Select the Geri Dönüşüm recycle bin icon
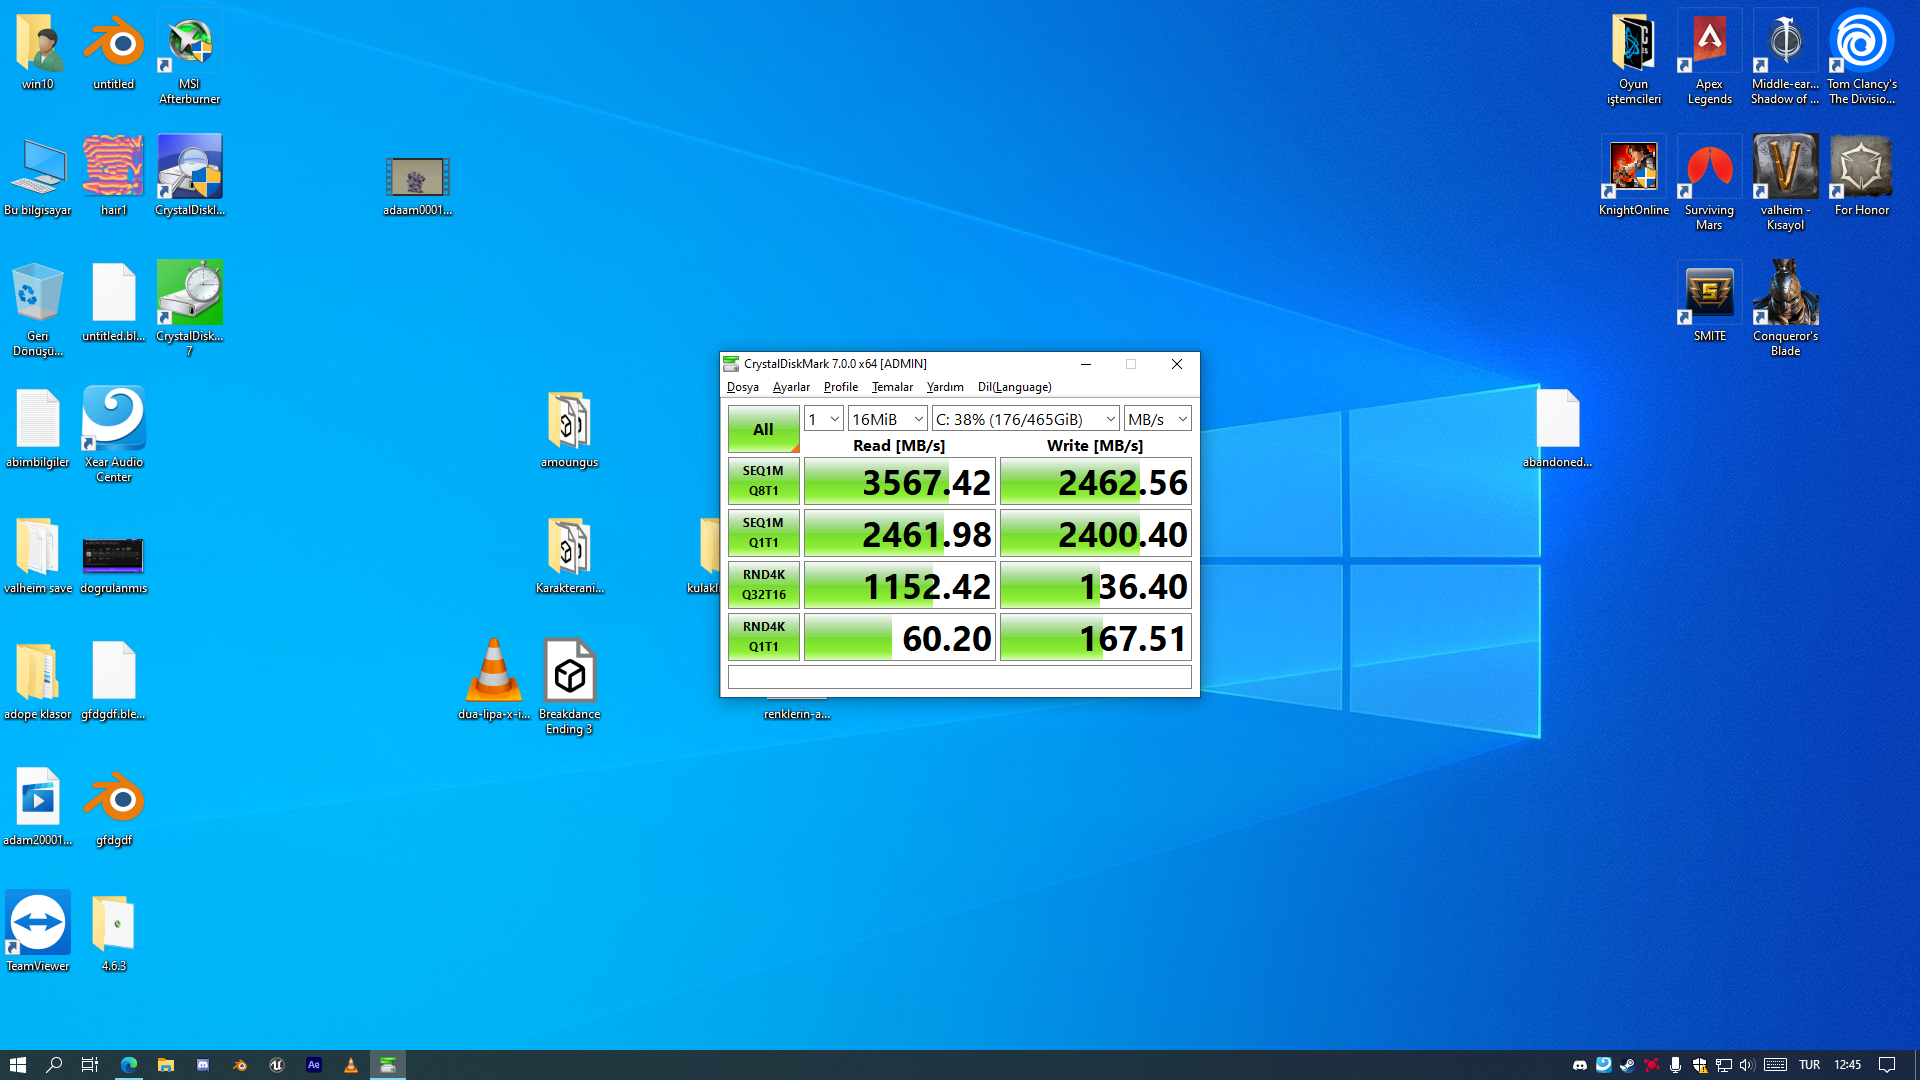The image size is (1920, 1080). pos(38,308)
